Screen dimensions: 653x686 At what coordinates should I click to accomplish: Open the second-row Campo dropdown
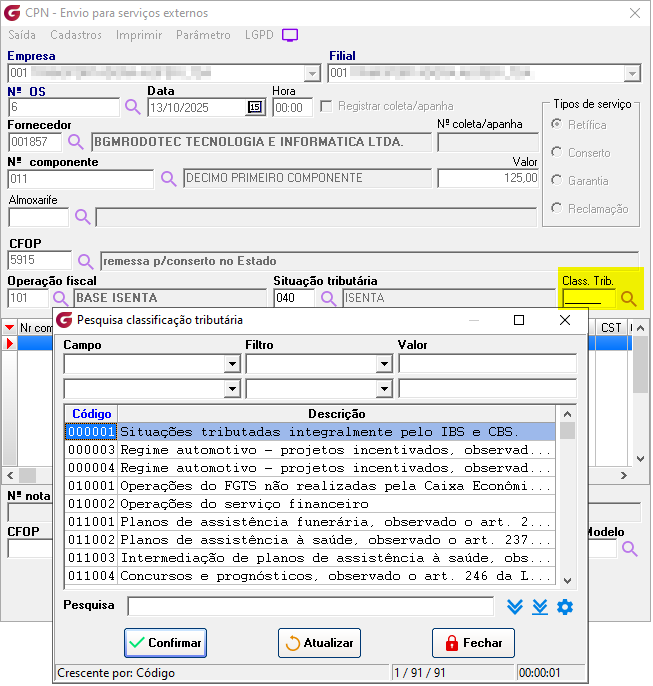tap(232, 389)
